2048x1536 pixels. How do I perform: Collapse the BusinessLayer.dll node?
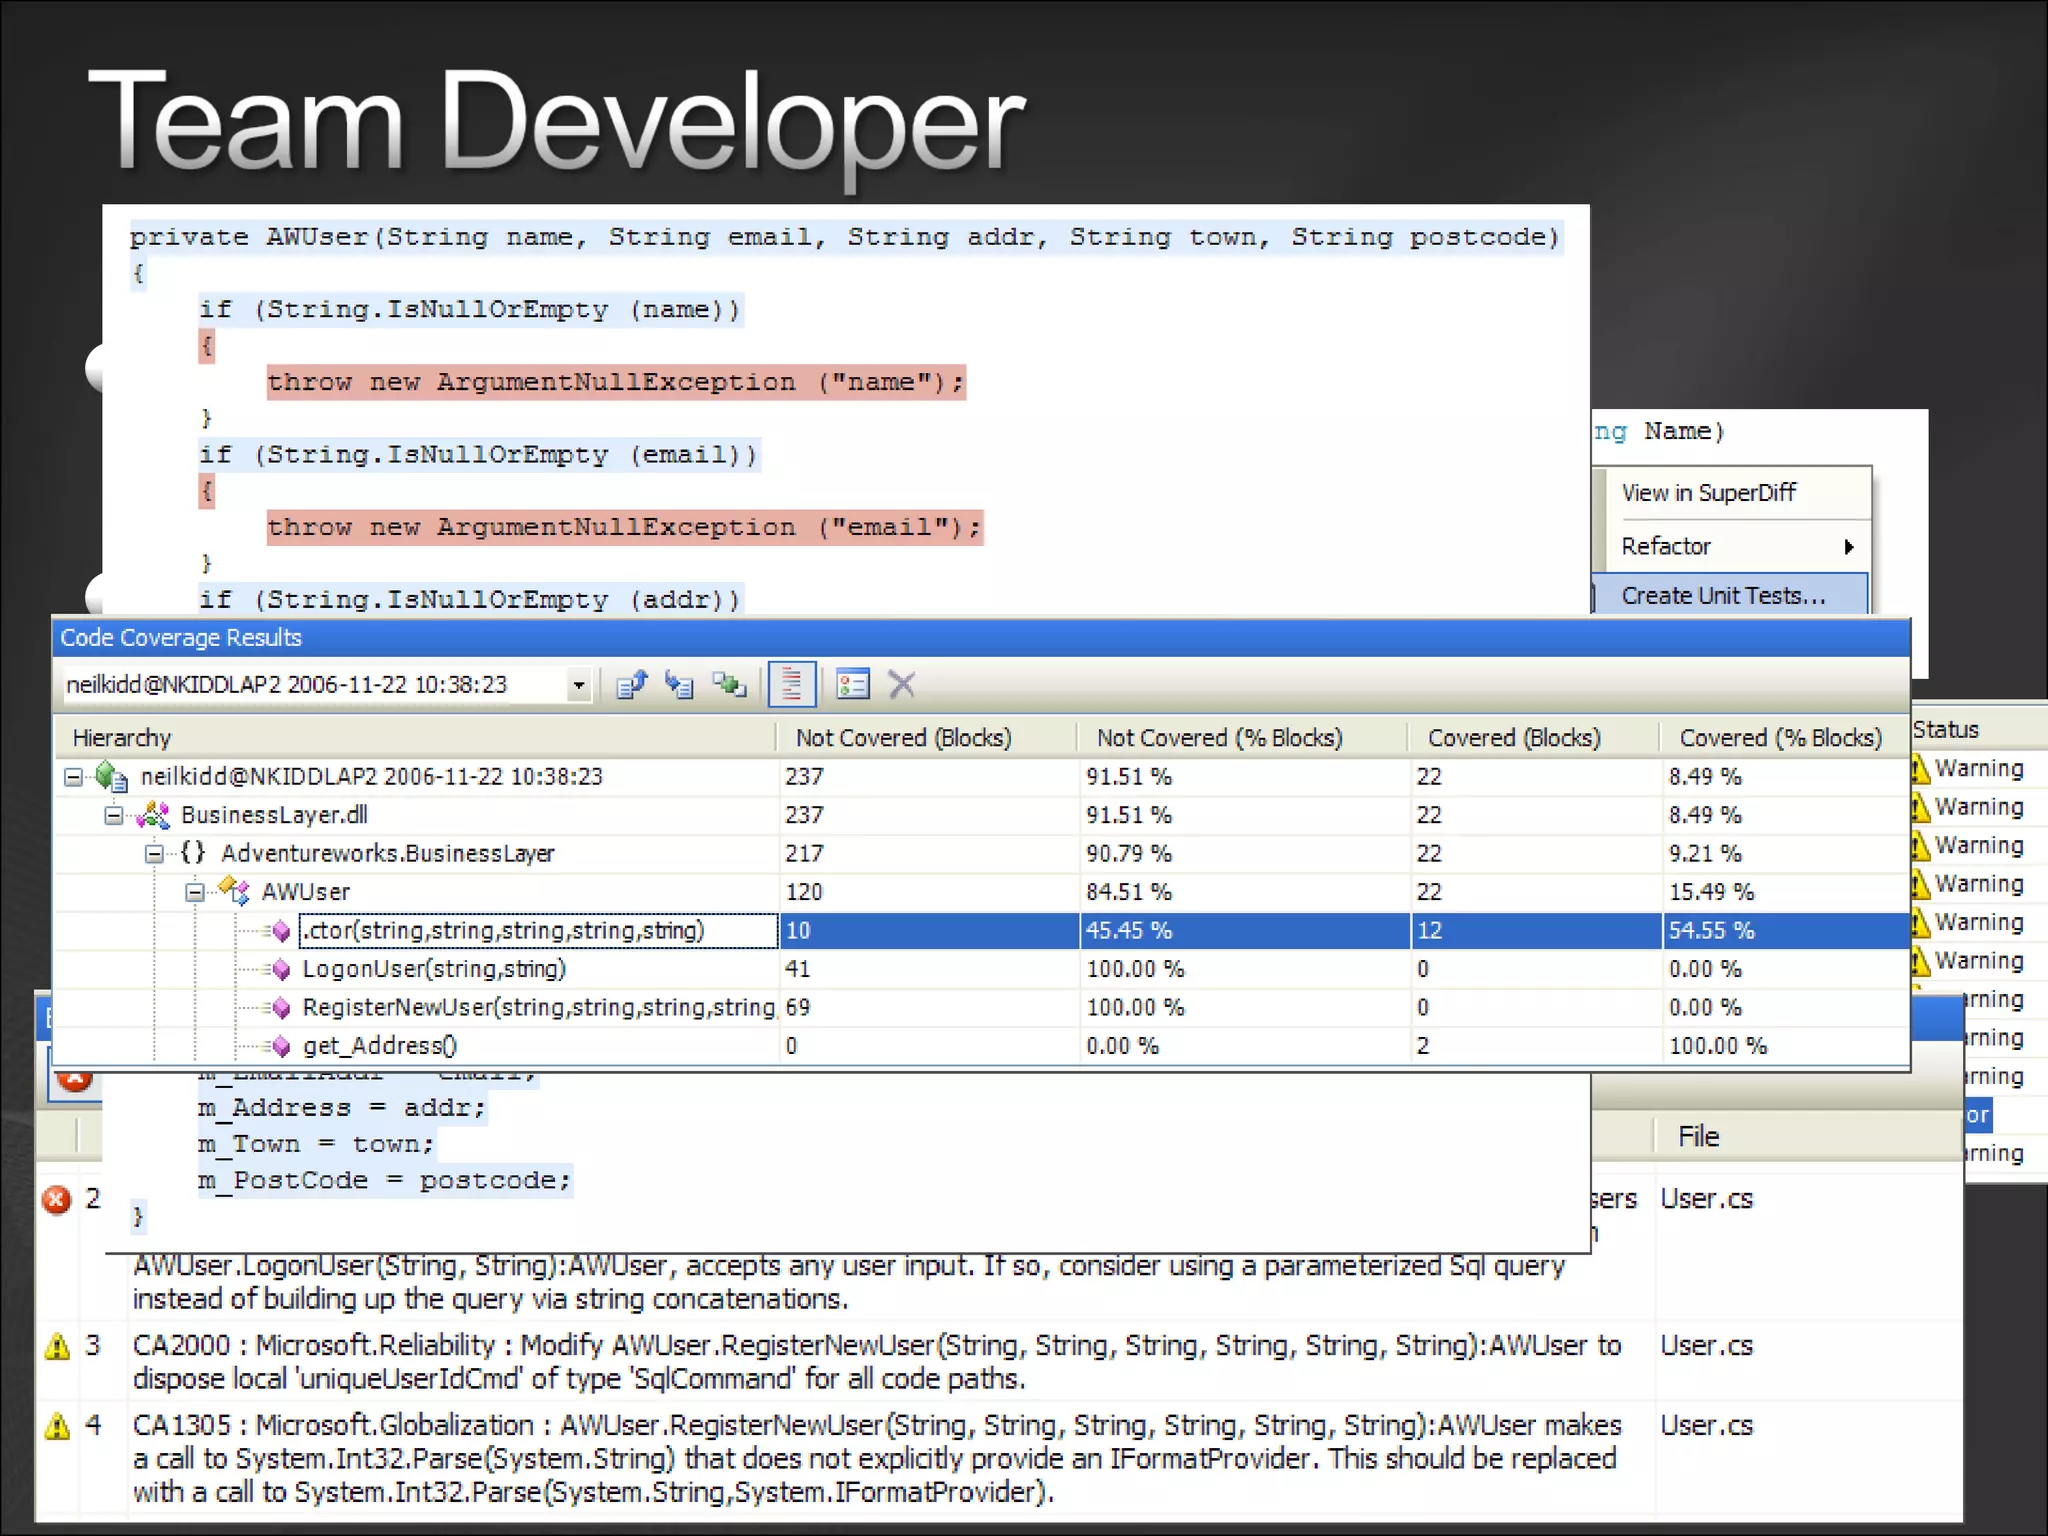[114, 816]
